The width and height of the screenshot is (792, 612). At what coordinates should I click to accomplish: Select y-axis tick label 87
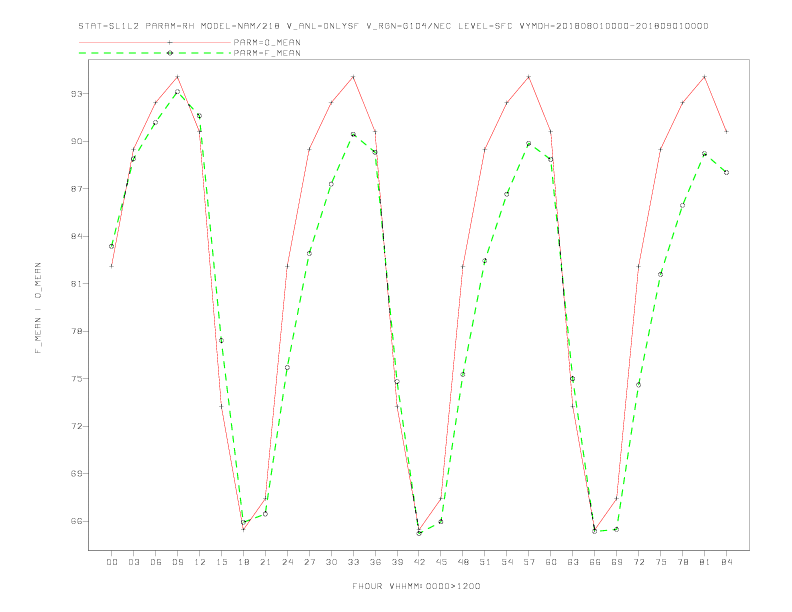pos(77,189)
